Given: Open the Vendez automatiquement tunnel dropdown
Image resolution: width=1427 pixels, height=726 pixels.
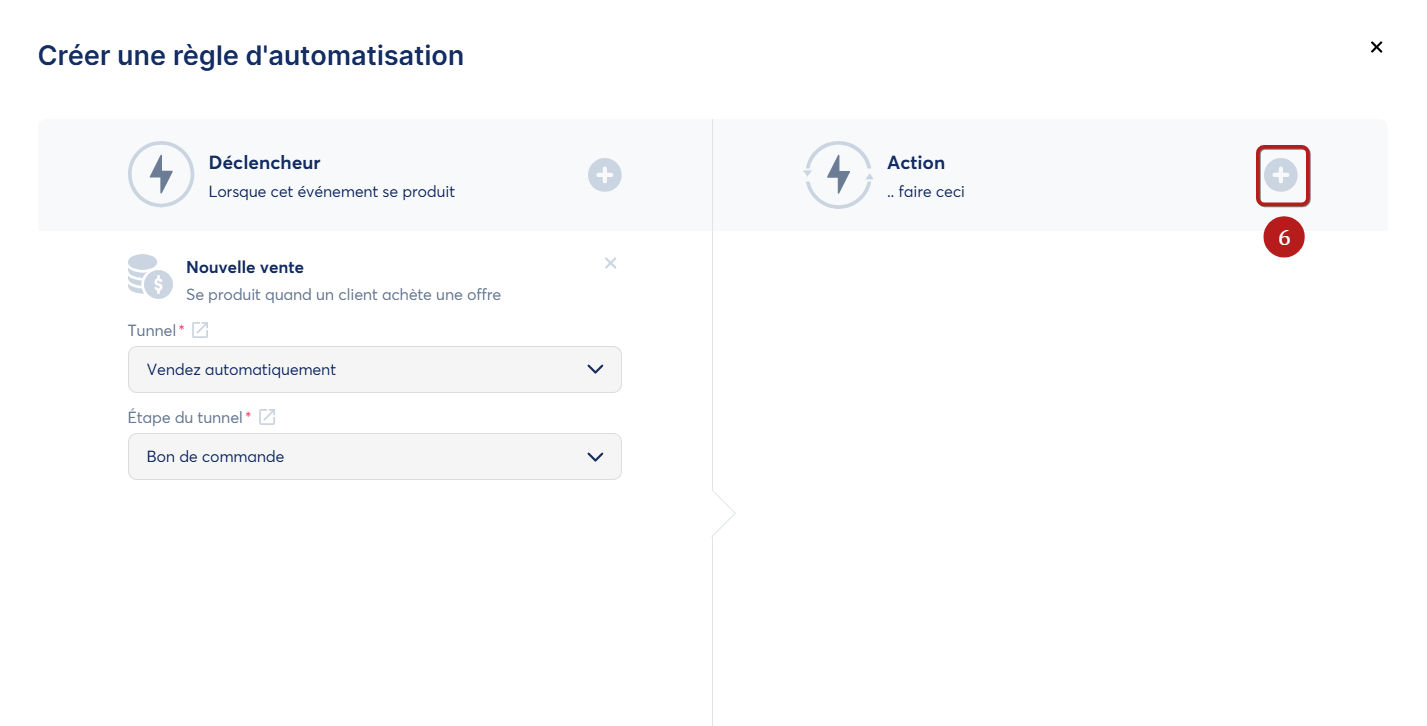Looking at the screenshot, I should (375, 369).
